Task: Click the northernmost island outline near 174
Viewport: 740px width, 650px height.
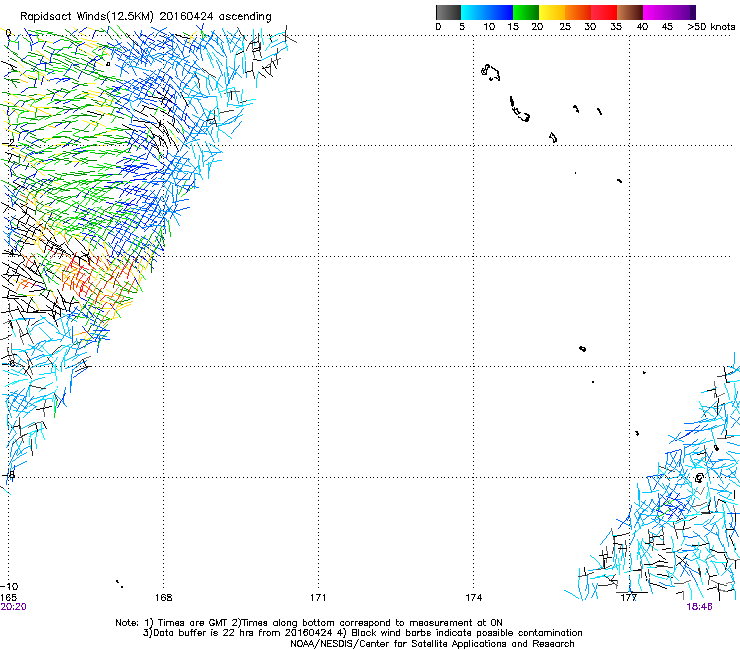Action: (x=490, y=72)
